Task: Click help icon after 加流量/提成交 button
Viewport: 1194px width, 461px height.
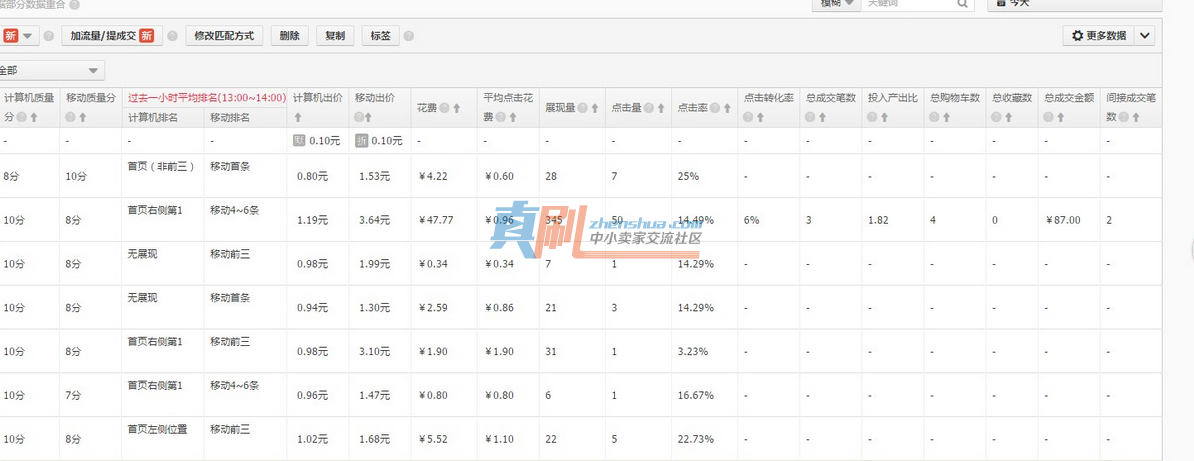Action: 172,36
